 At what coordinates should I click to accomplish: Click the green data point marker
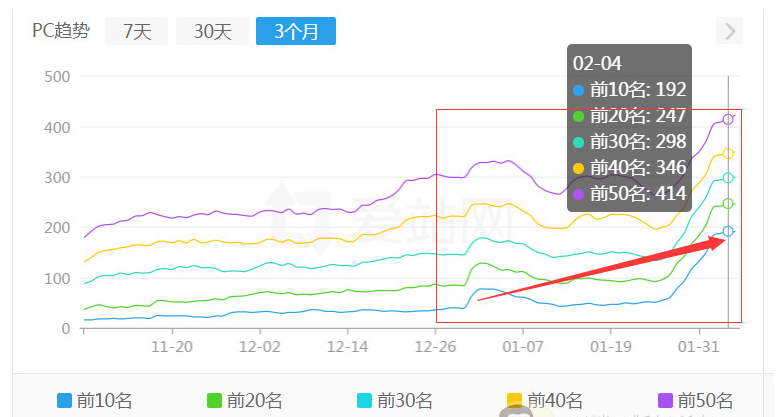coord(728,204)
